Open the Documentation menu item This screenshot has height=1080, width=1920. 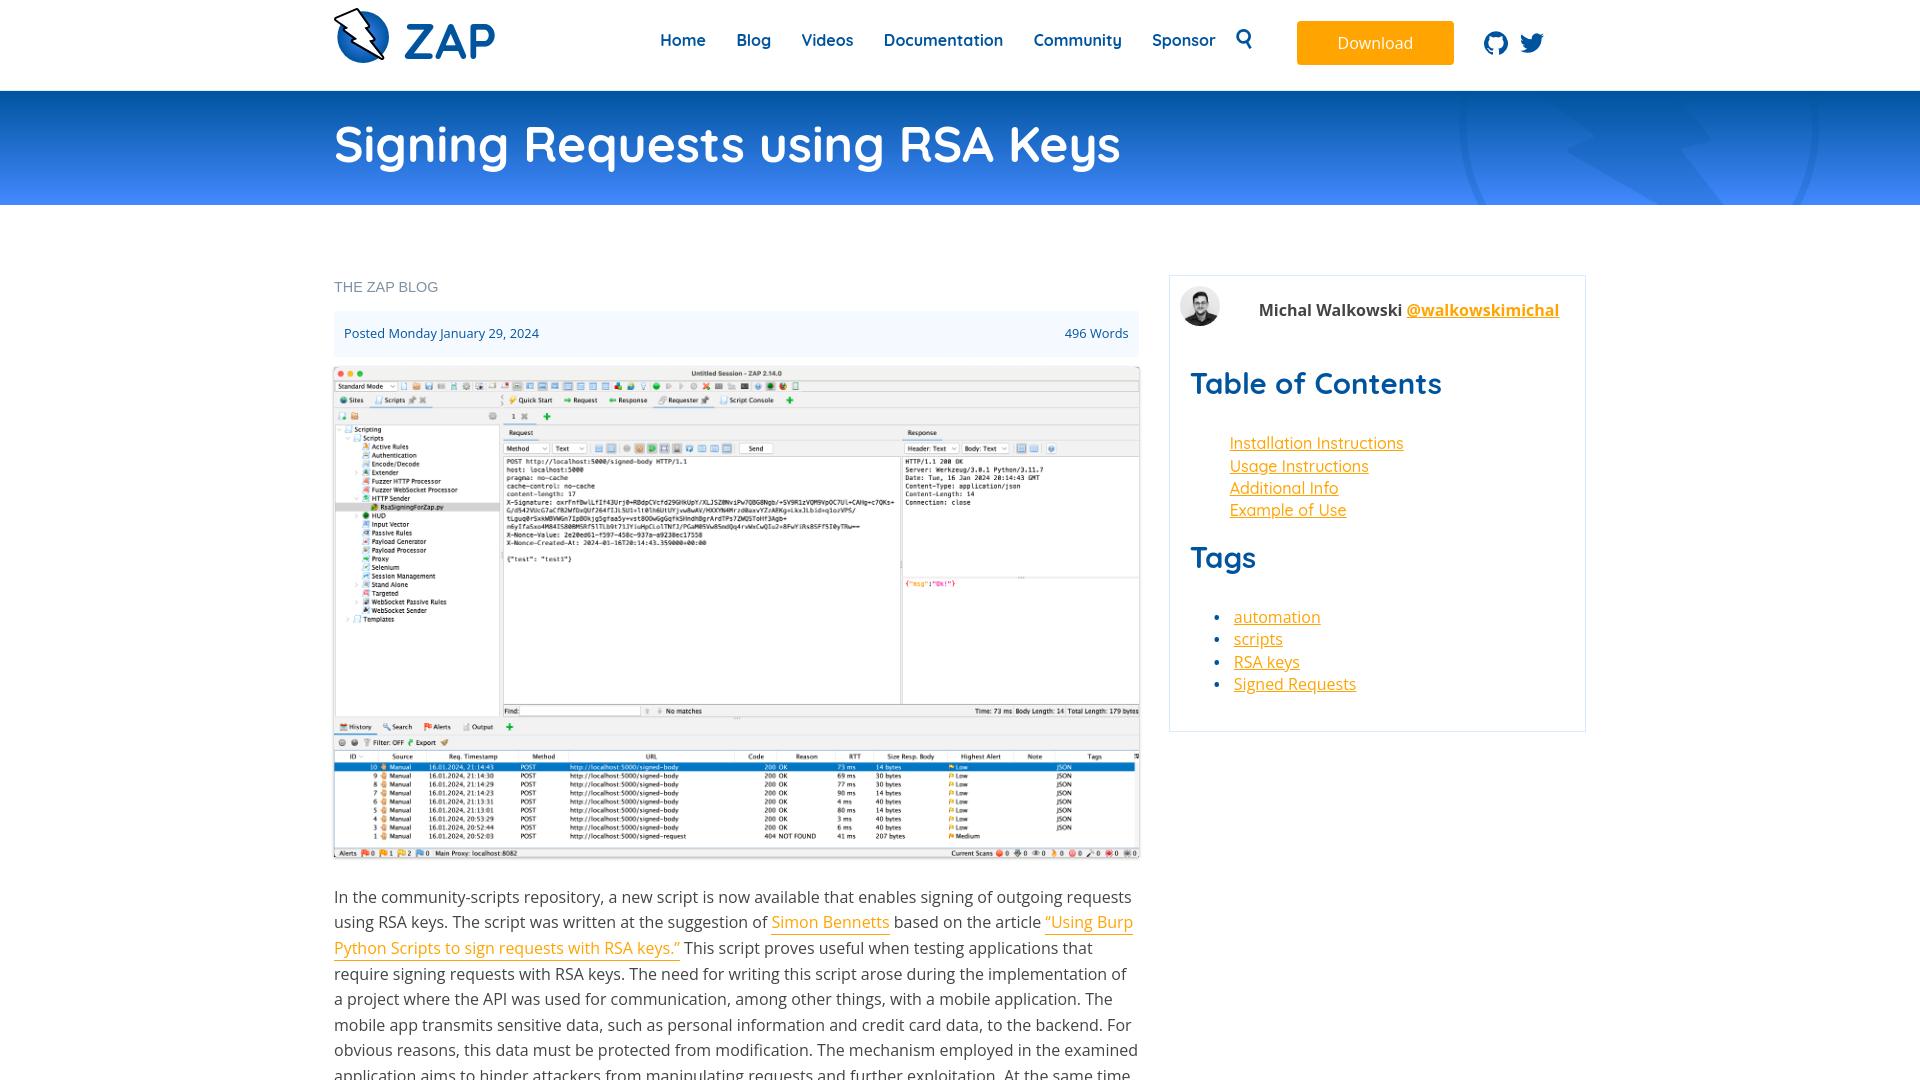pos(943,40)
